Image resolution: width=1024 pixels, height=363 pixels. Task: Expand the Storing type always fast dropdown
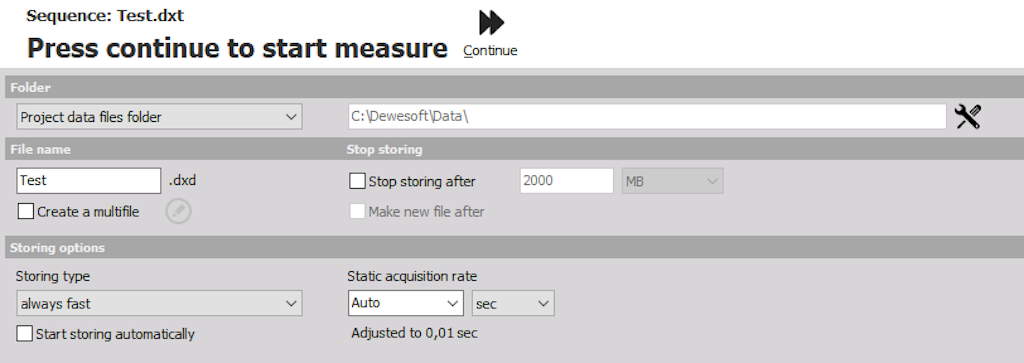point(159,304)
